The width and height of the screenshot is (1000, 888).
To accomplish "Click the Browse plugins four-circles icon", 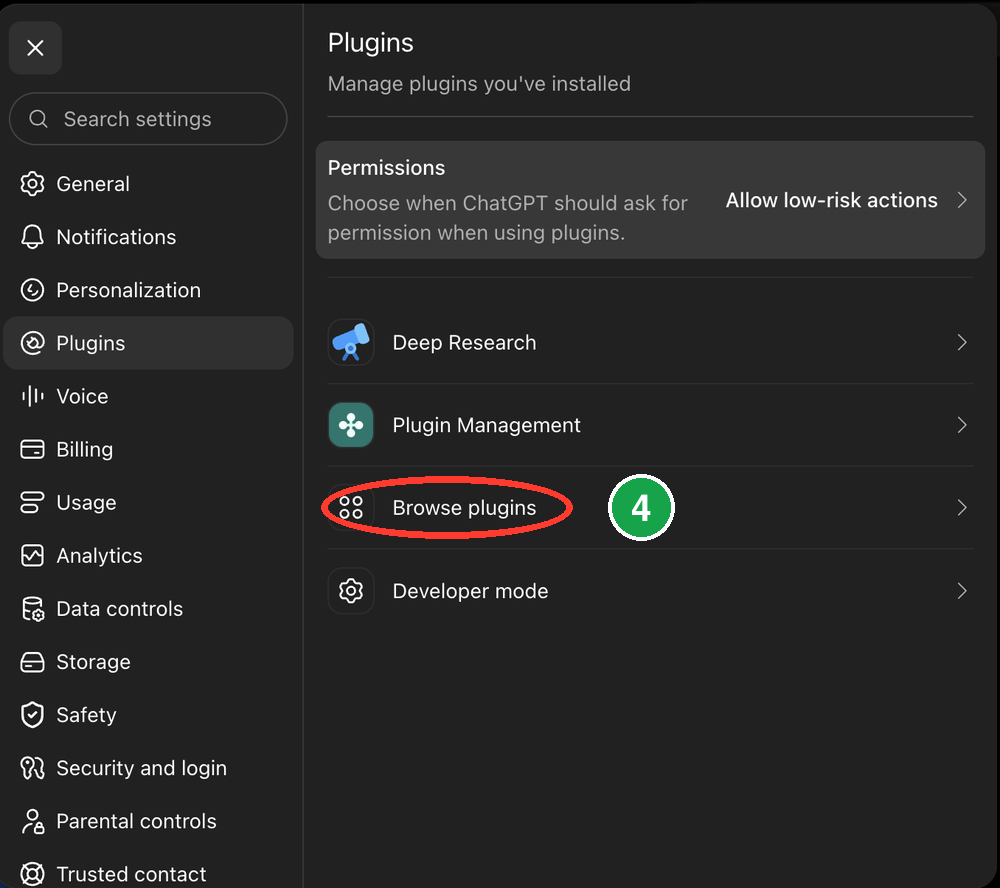I will pyautogui.click(x=351, y=508).
